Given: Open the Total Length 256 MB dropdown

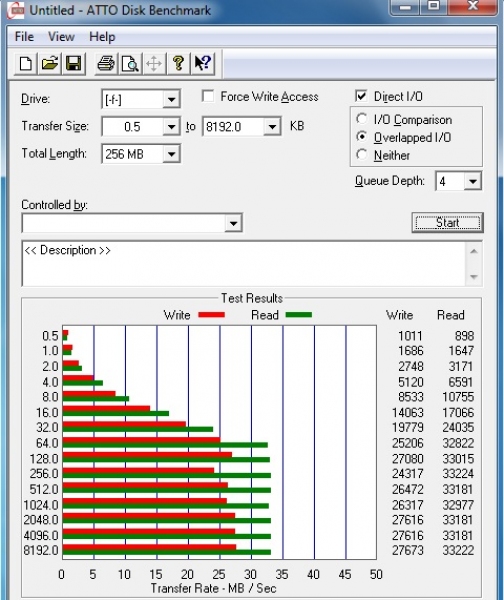Looking at the screenshot, I should click(x=171, y=154).
